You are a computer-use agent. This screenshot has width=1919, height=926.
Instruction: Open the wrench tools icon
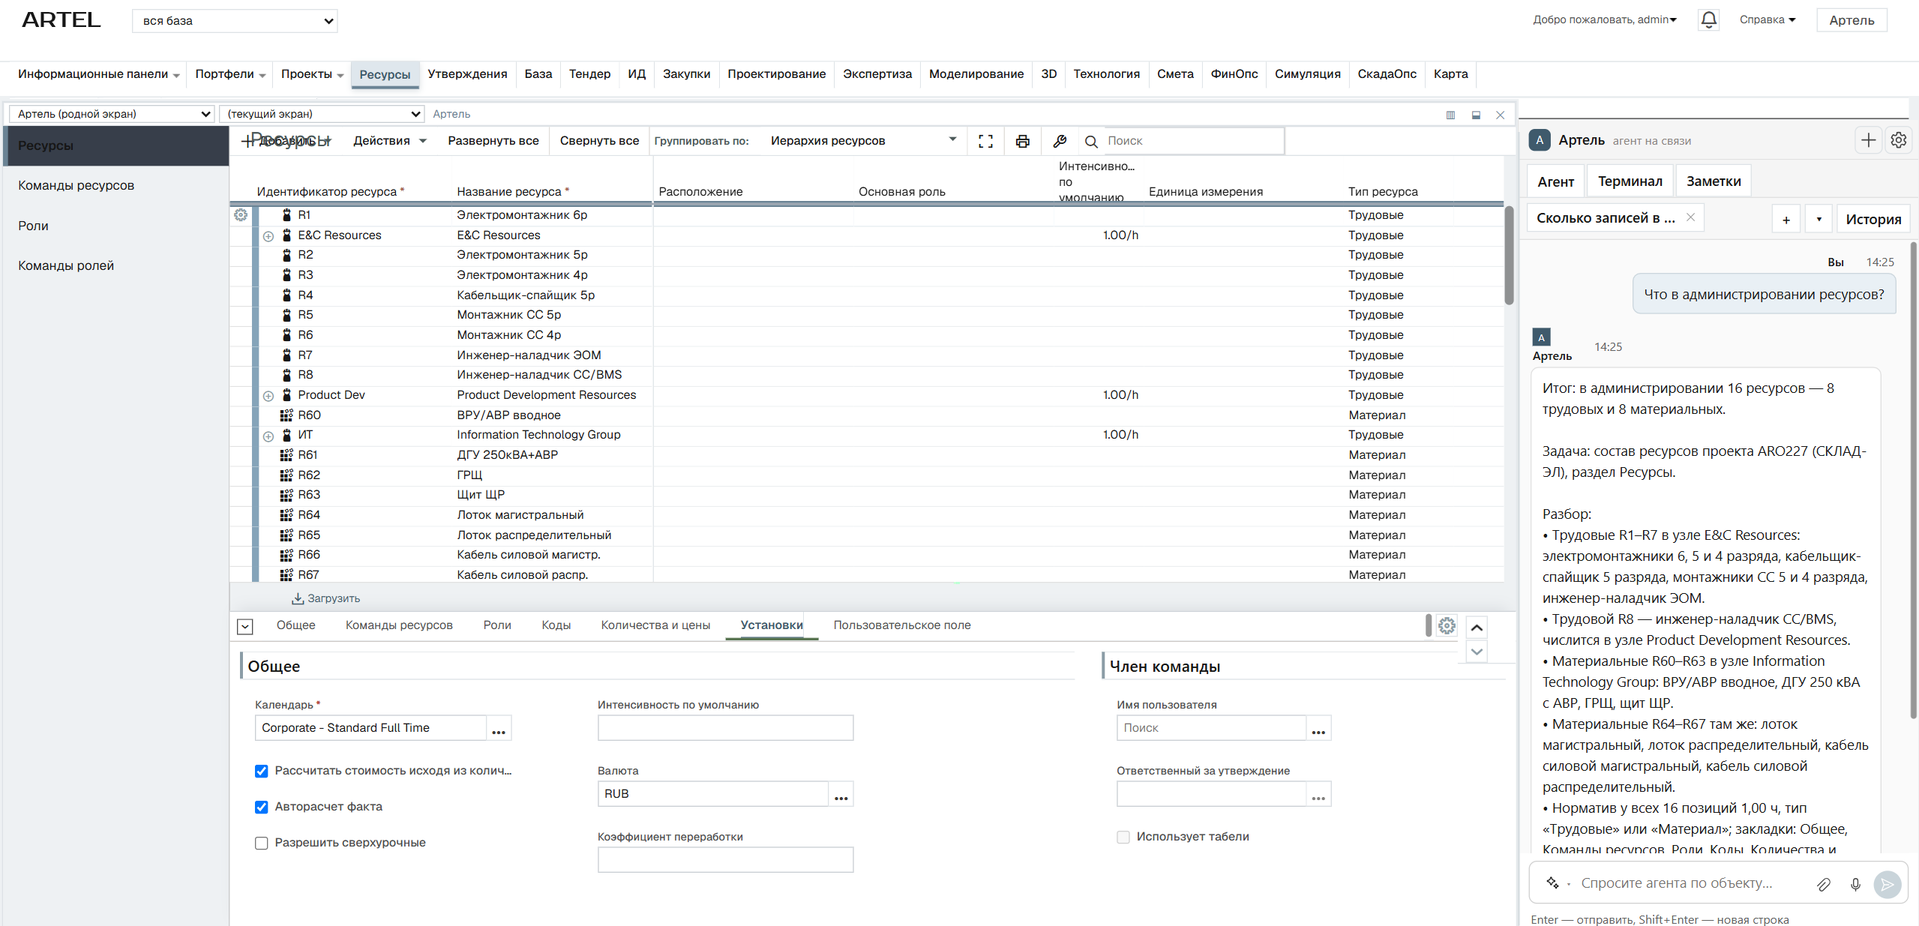(1060, 141)
